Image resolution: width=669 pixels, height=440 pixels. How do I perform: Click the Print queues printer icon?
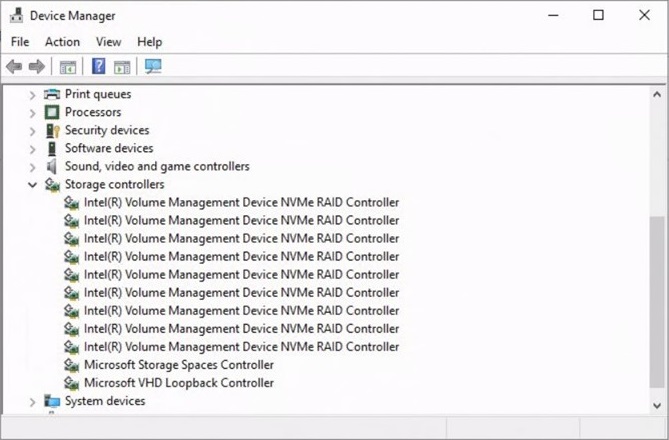tap(53, 94)
